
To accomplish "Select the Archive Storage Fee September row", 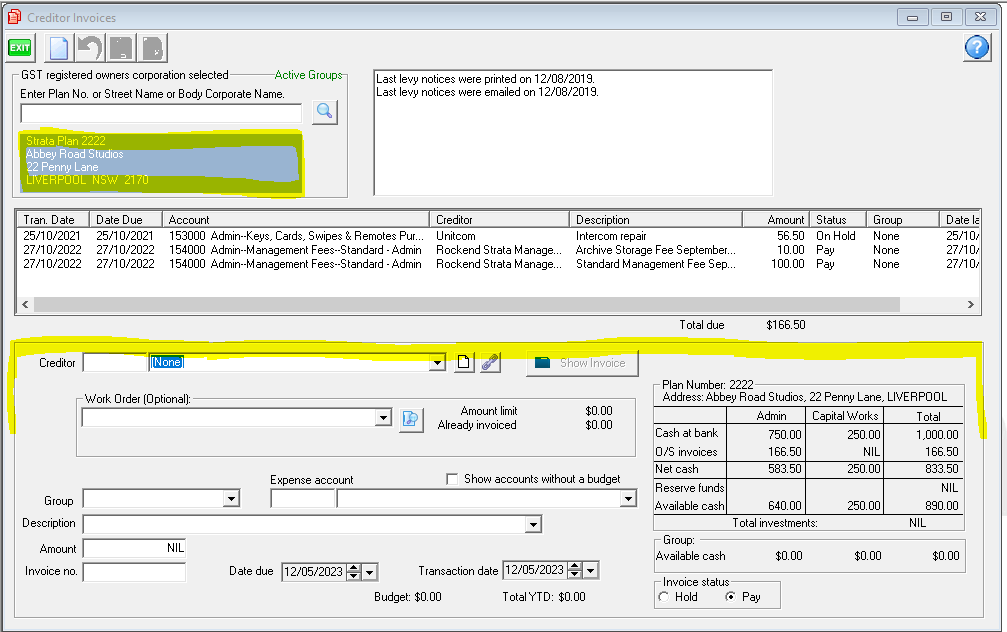I will click(498, 250).
